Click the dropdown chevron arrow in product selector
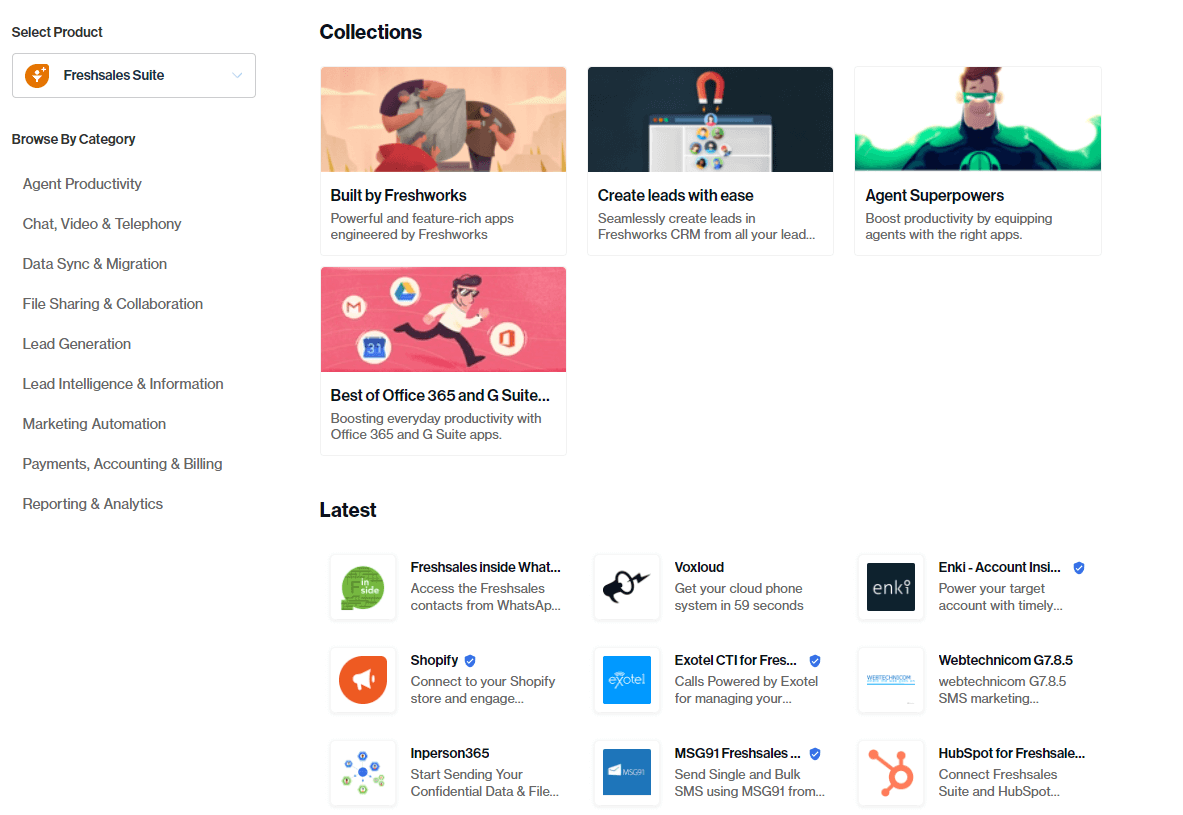This screenshot has width=1183, height=815. click(x=237, y=75)
